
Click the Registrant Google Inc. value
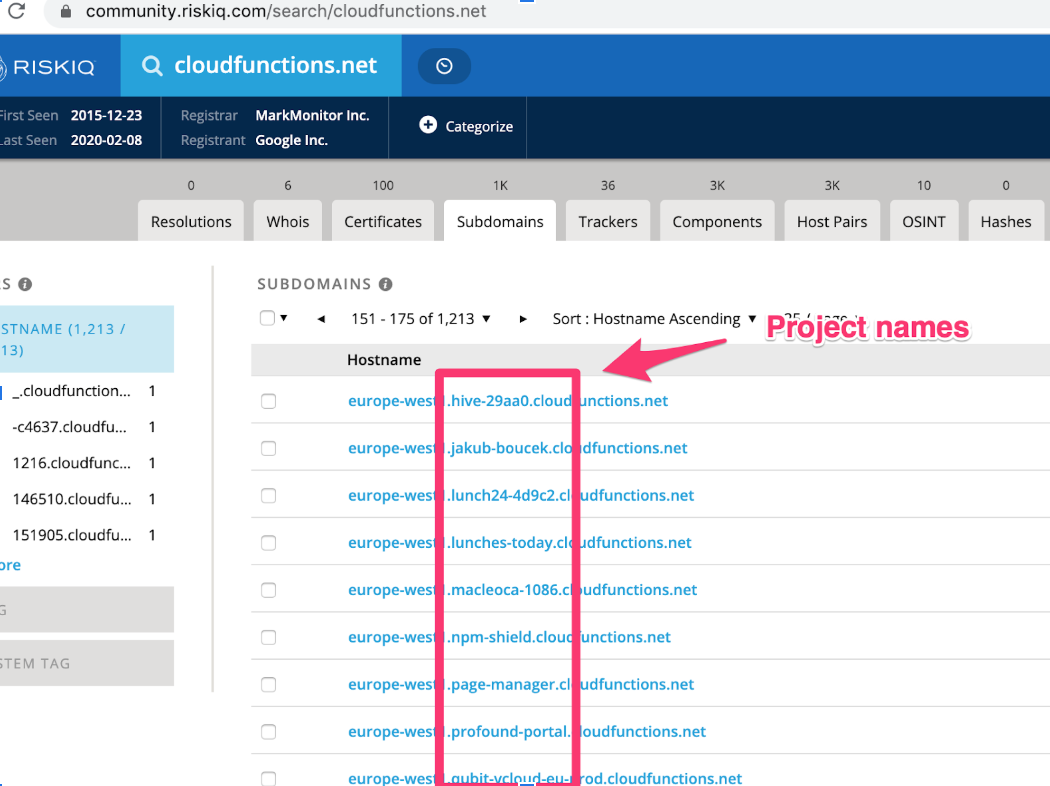pyautogui.click(x=291, y=140)
